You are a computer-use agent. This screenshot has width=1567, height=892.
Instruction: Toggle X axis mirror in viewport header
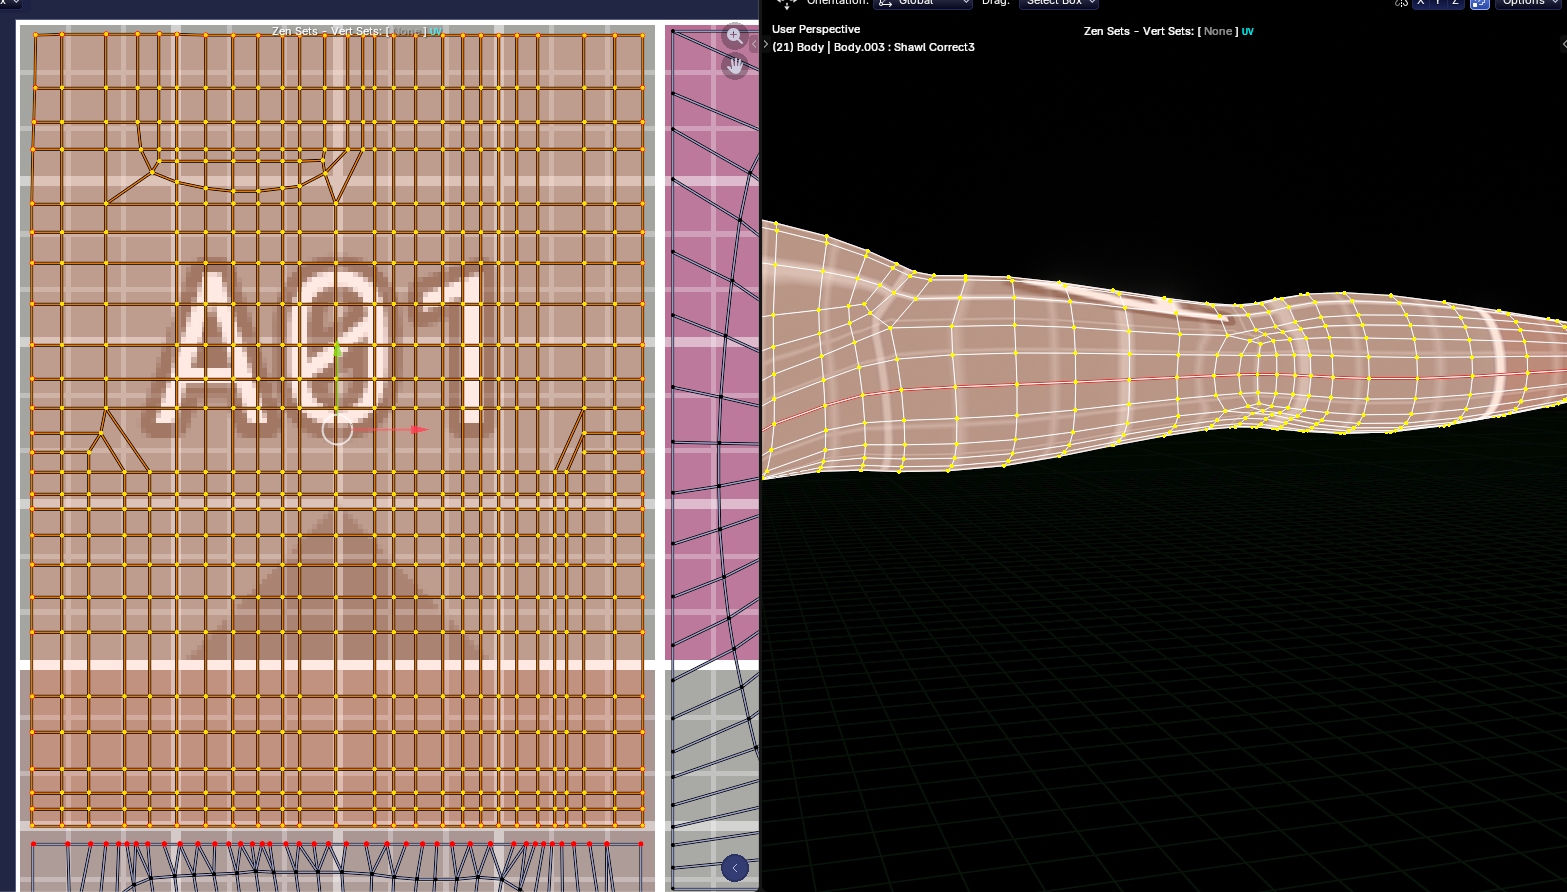point(1420,3)
